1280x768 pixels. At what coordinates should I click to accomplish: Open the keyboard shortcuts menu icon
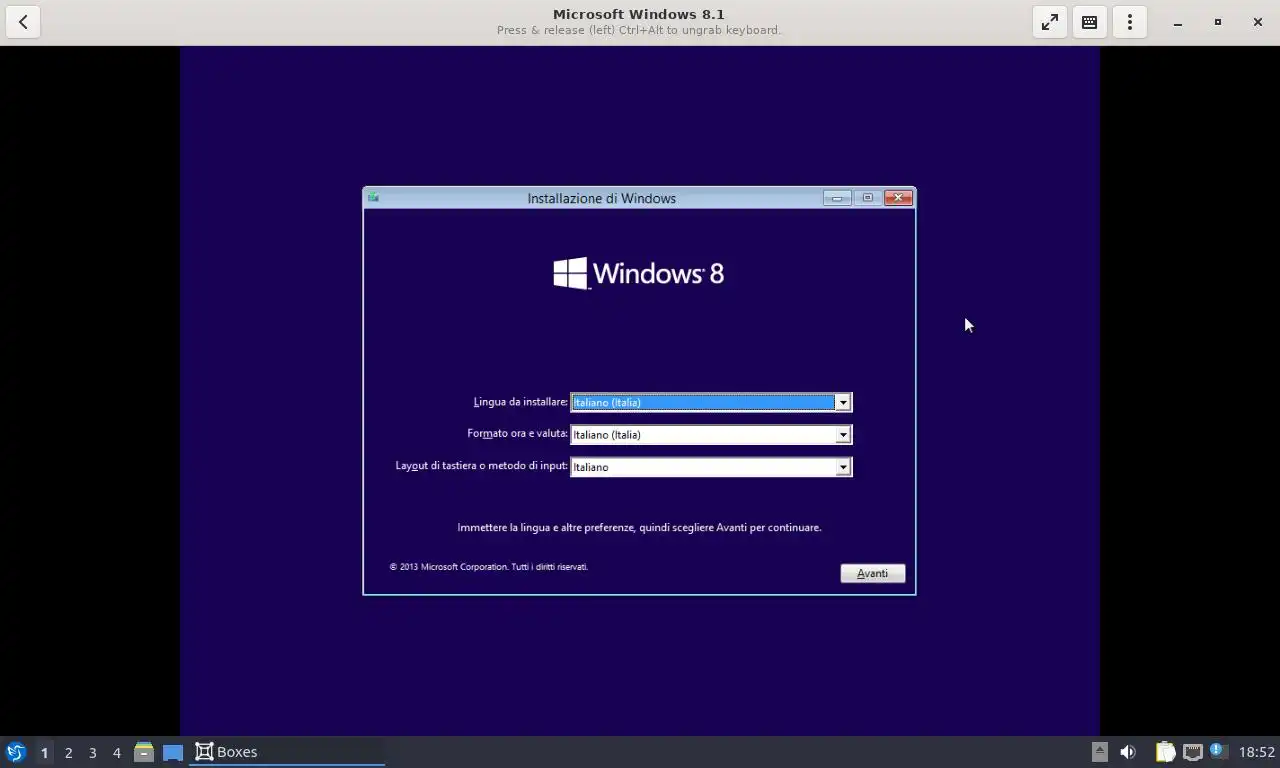click(1090, 22)
